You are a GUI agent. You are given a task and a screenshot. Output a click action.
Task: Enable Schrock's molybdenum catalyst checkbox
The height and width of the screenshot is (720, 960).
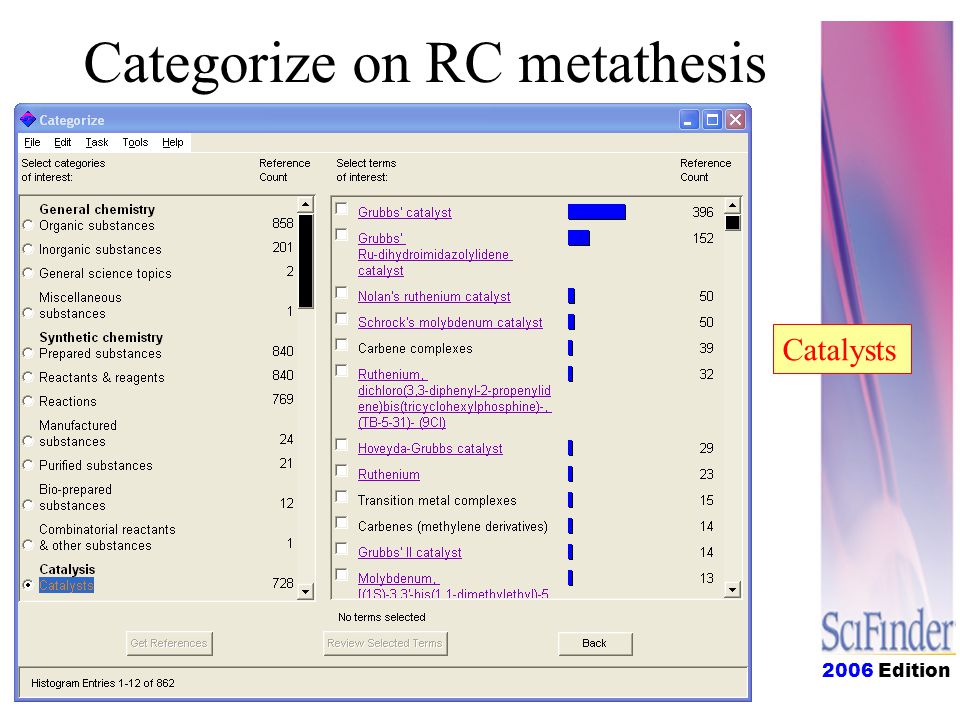pos(342,318)
